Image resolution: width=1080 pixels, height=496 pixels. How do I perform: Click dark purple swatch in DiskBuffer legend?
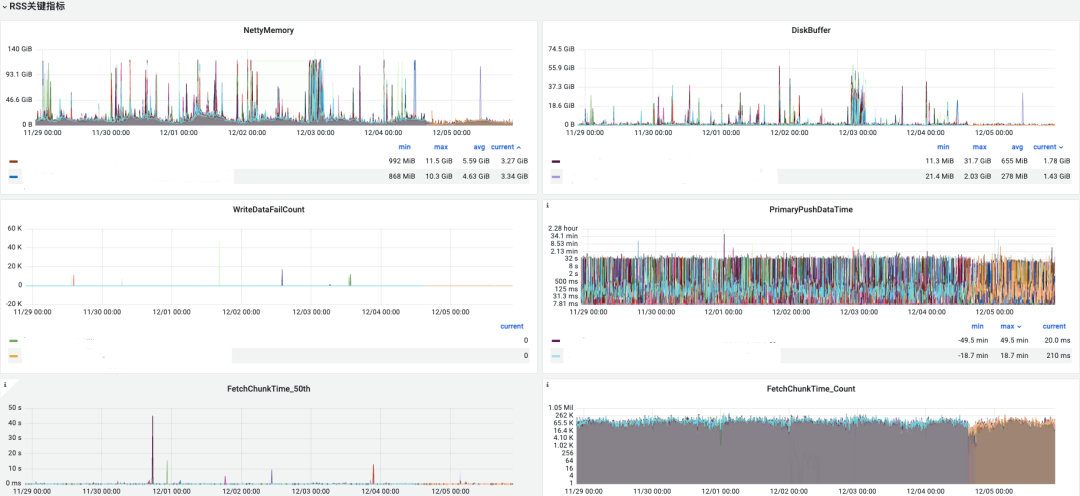556,161
